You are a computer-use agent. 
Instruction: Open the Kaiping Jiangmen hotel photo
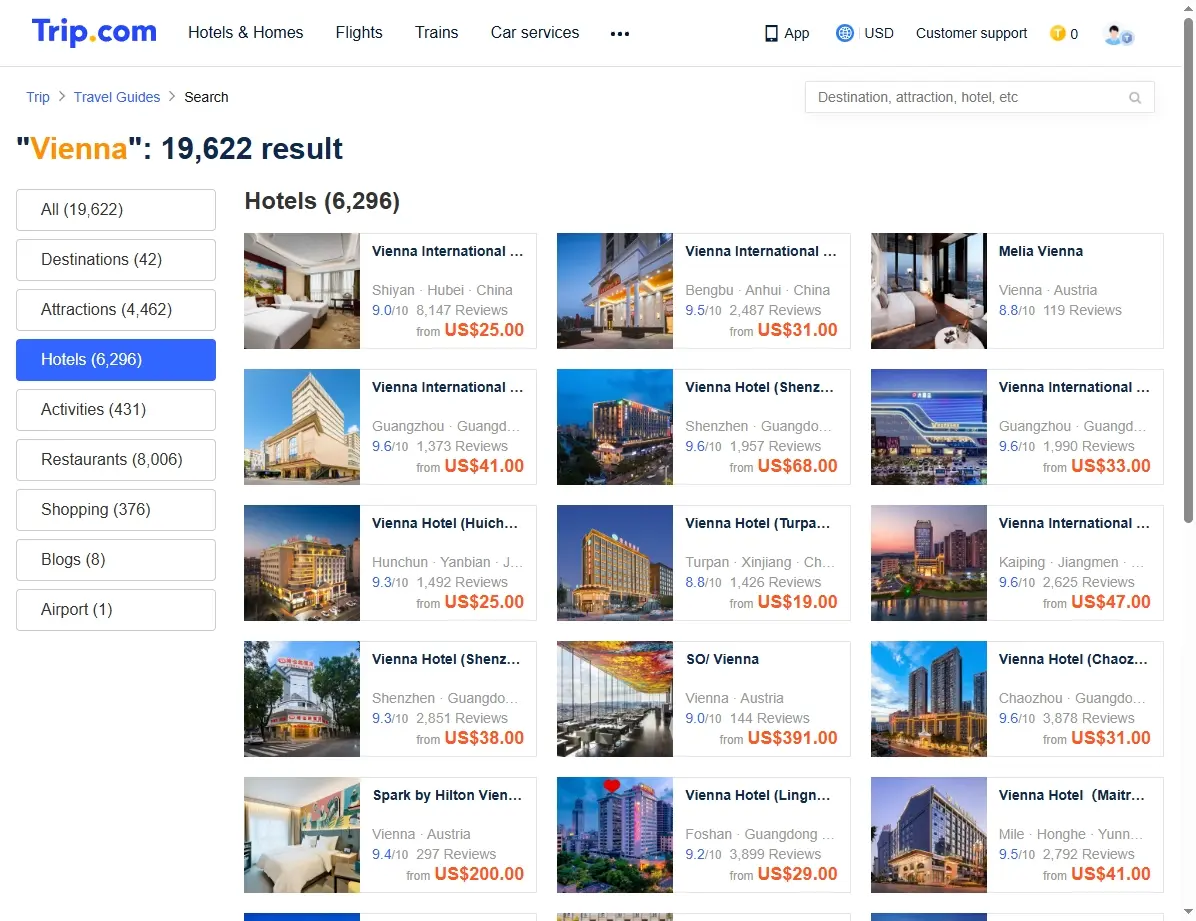(x=929, y=563)
